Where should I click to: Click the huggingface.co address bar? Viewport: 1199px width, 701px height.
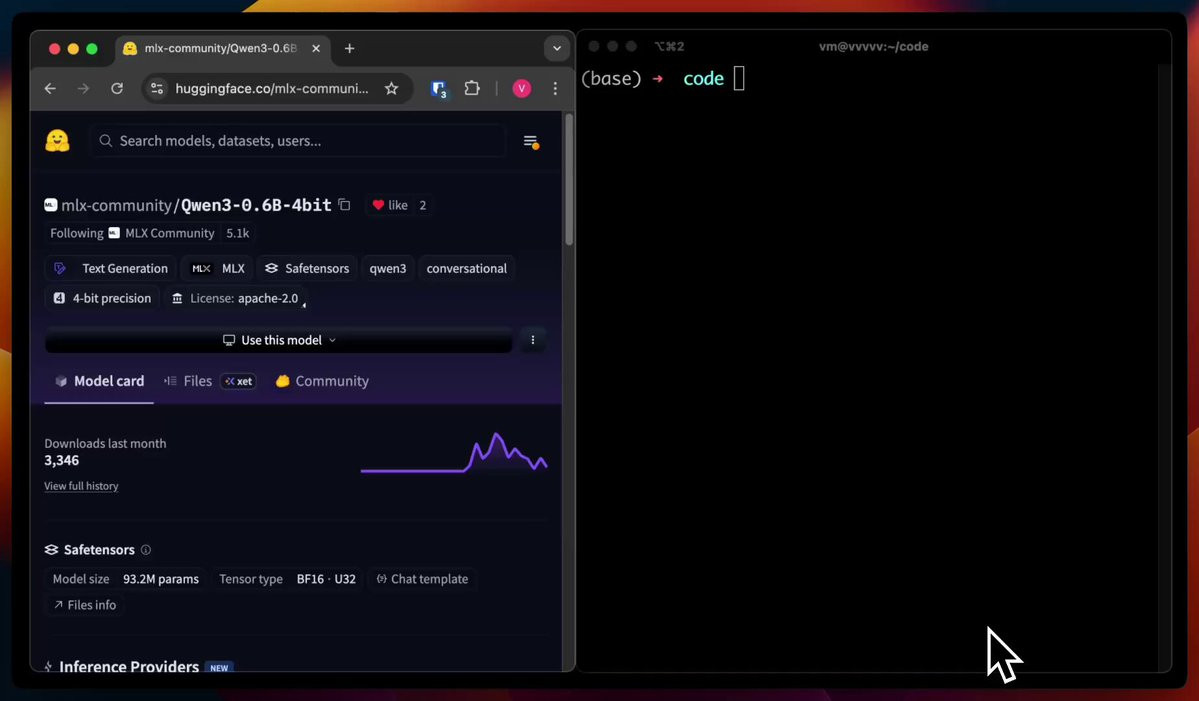click(x=271, y=89)
